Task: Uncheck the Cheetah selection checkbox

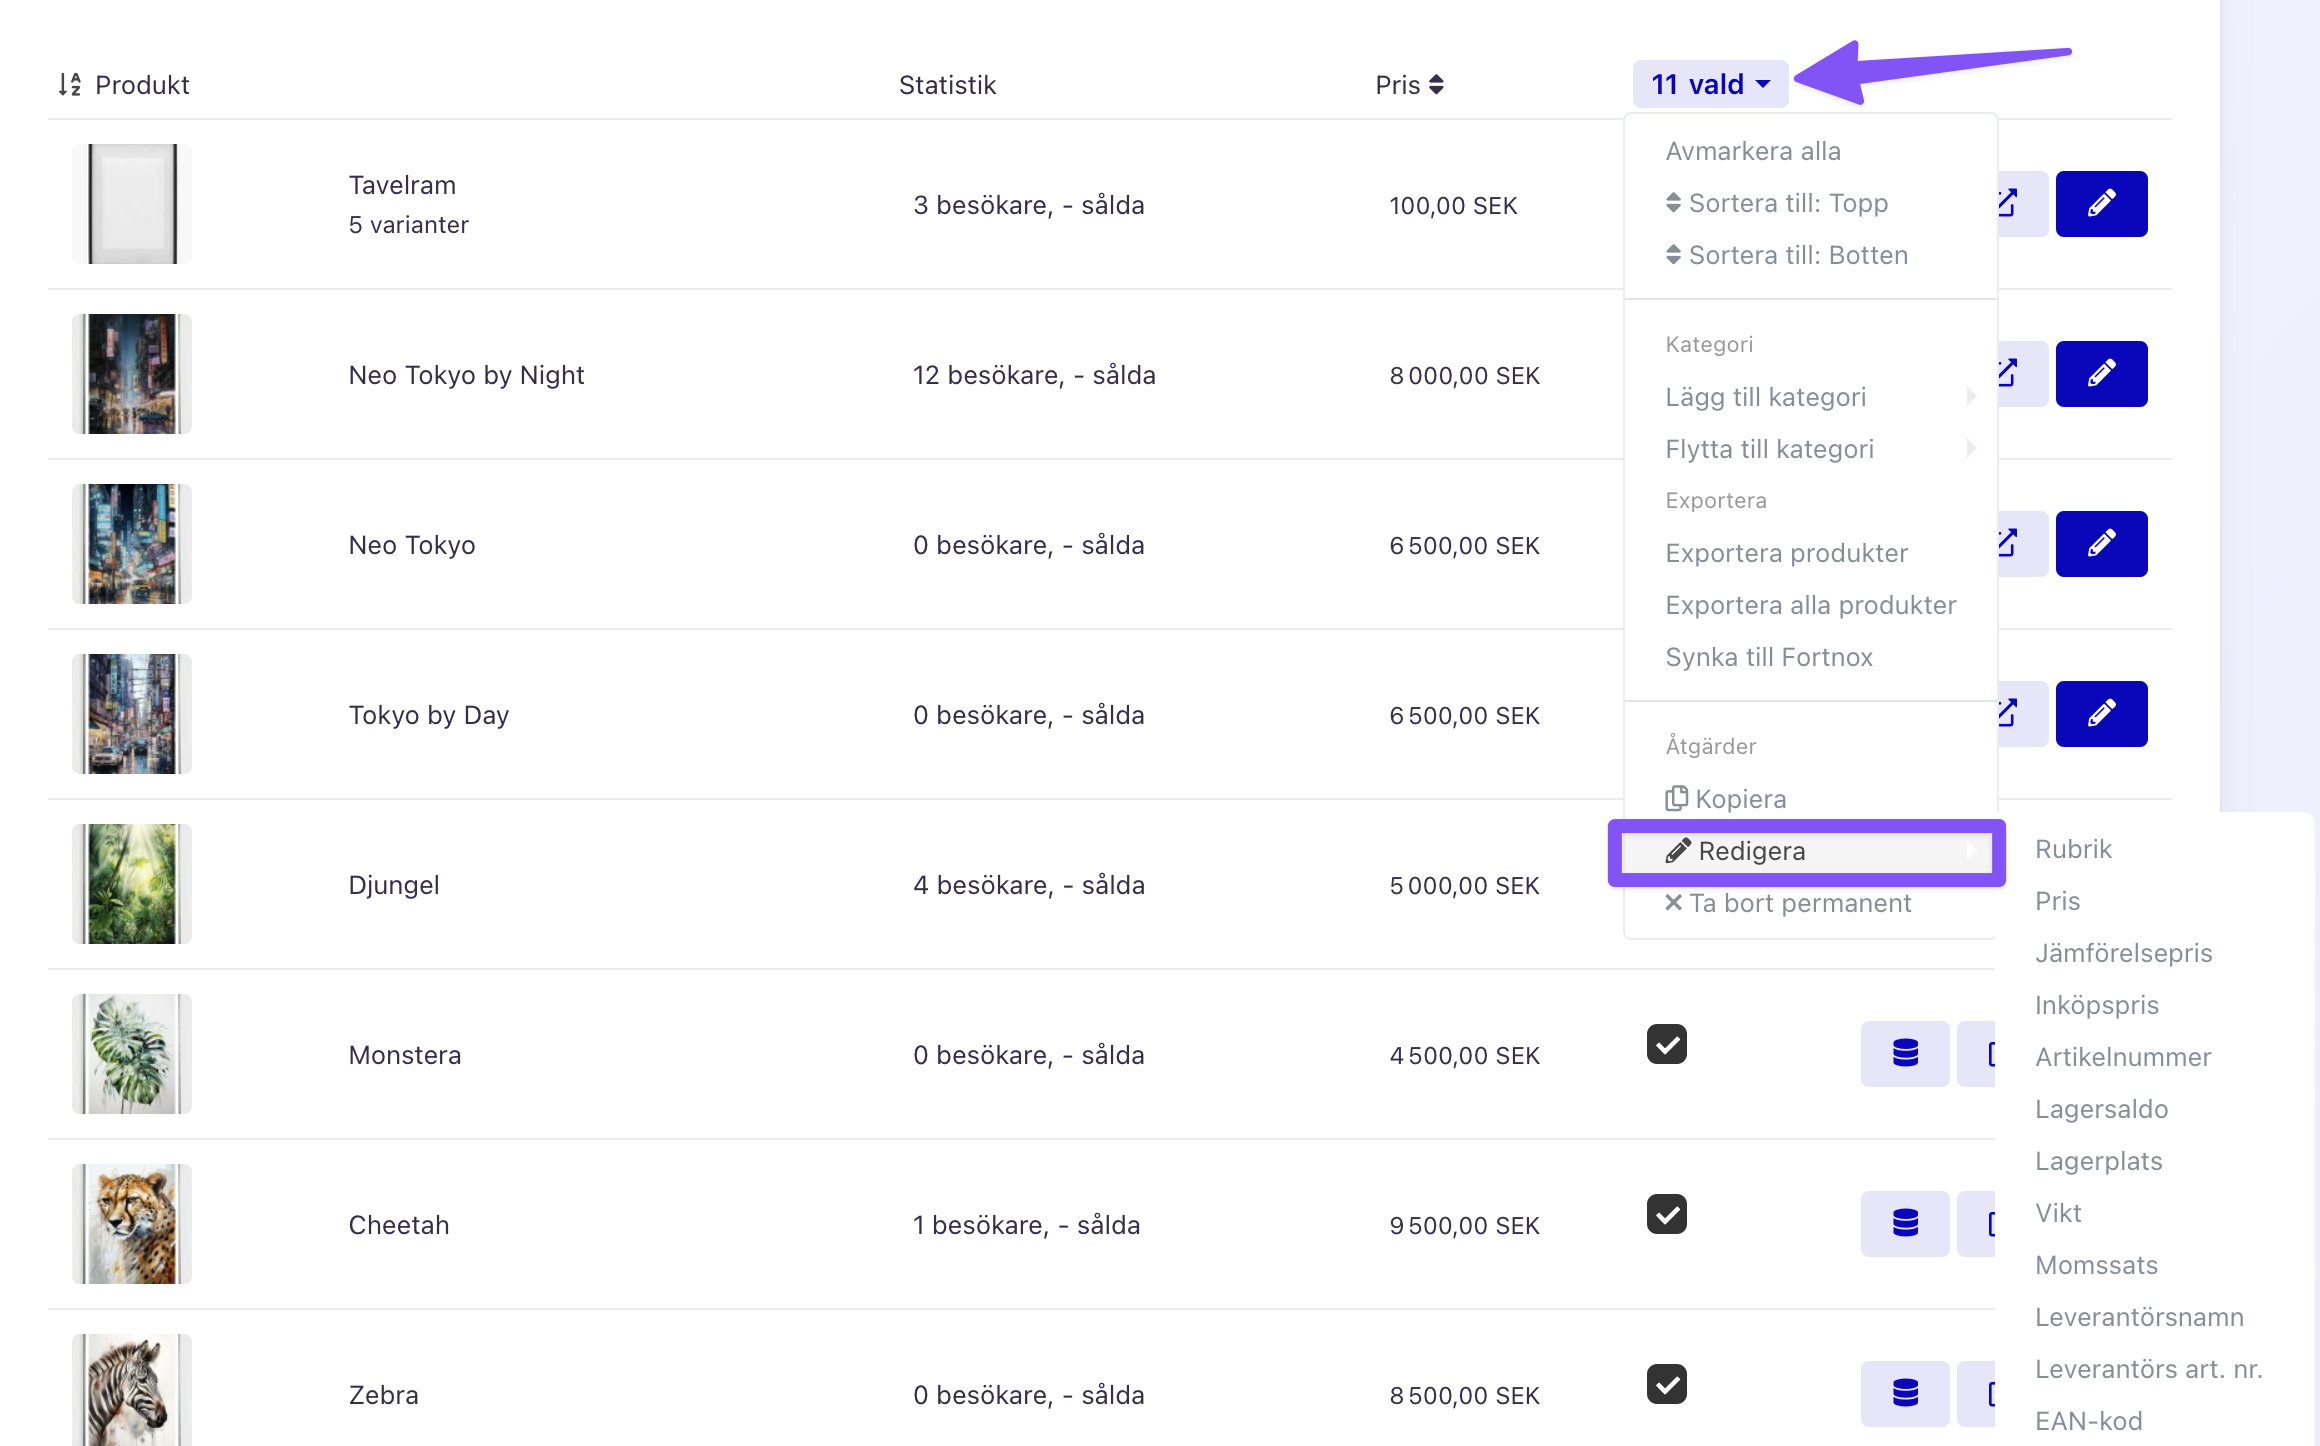Action: (1667, 1215)
